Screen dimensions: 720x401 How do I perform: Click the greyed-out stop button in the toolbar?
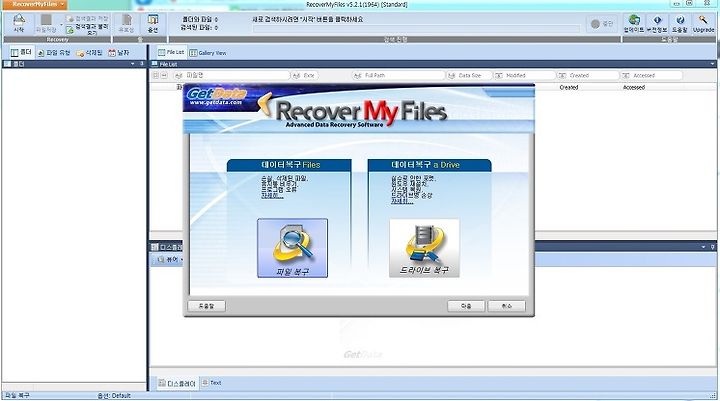pyautogui.click(x=602, y=23)
